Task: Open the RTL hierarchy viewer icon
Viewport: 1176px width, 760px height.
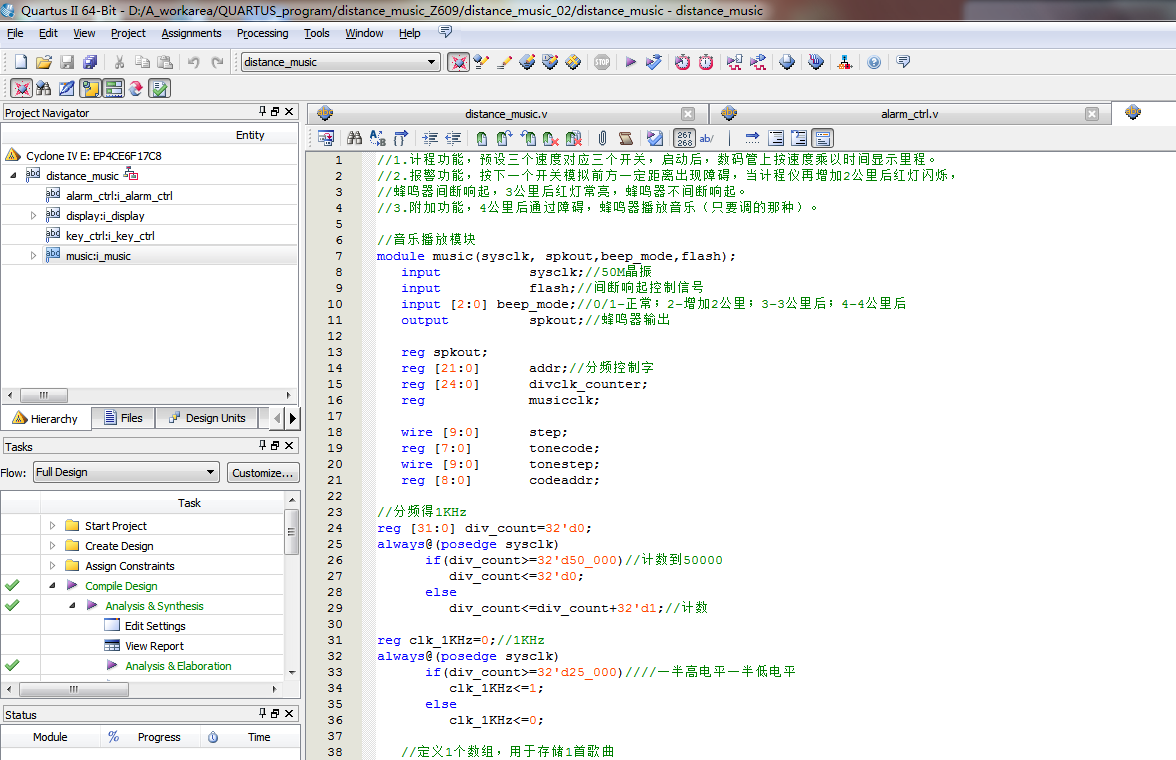Action: coord(845,62)
